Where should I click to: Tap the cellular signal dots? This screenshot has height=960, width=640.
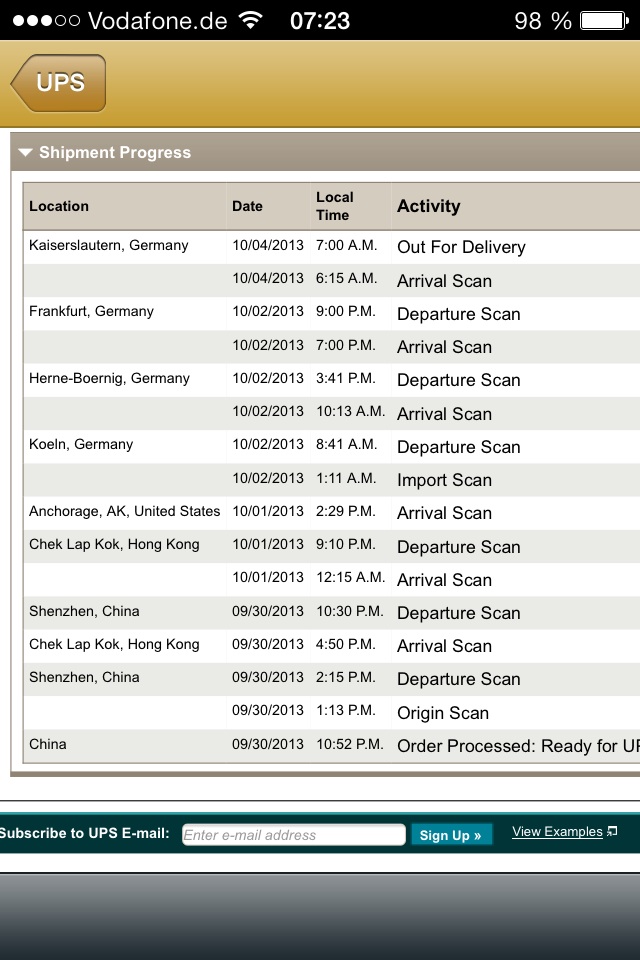tap(46, 20)
